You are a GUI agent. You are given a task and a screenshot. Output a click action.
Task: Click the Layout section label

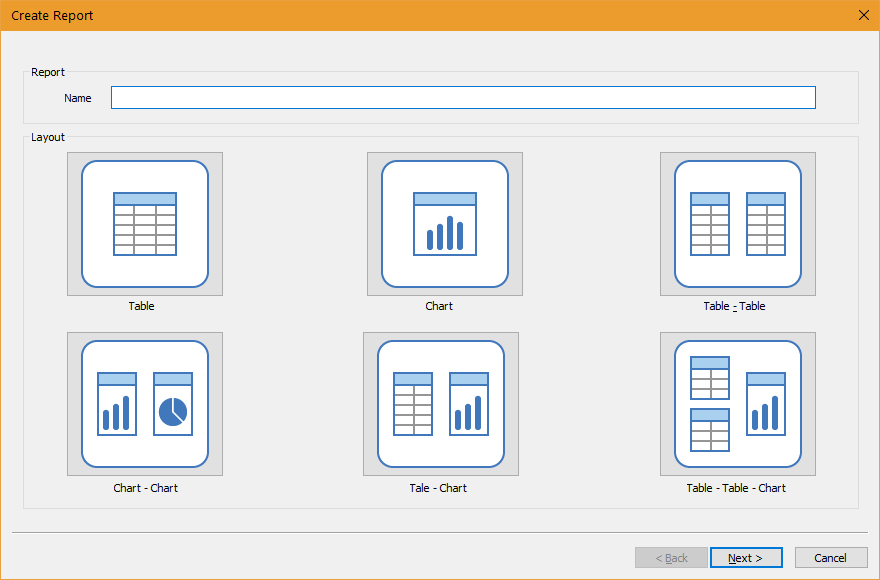[x=48, y=136]
